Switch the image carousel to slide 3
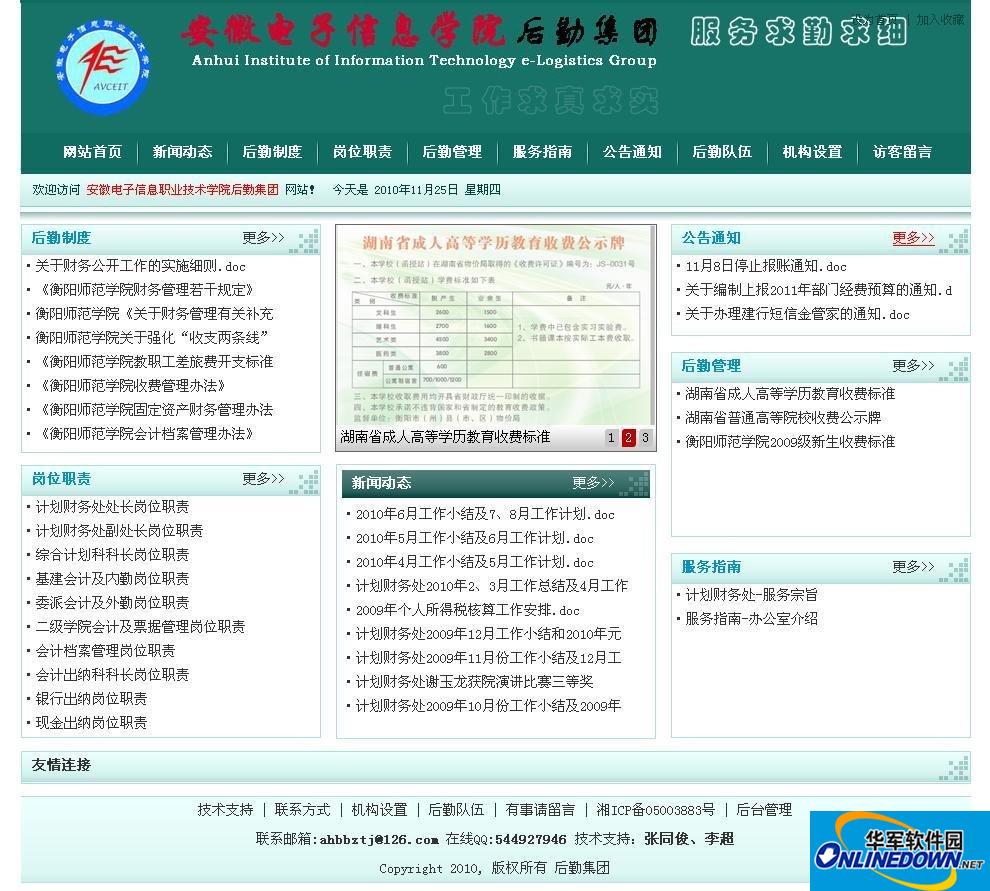The height and width of the screenshot is (891, 990). (643, 437)
